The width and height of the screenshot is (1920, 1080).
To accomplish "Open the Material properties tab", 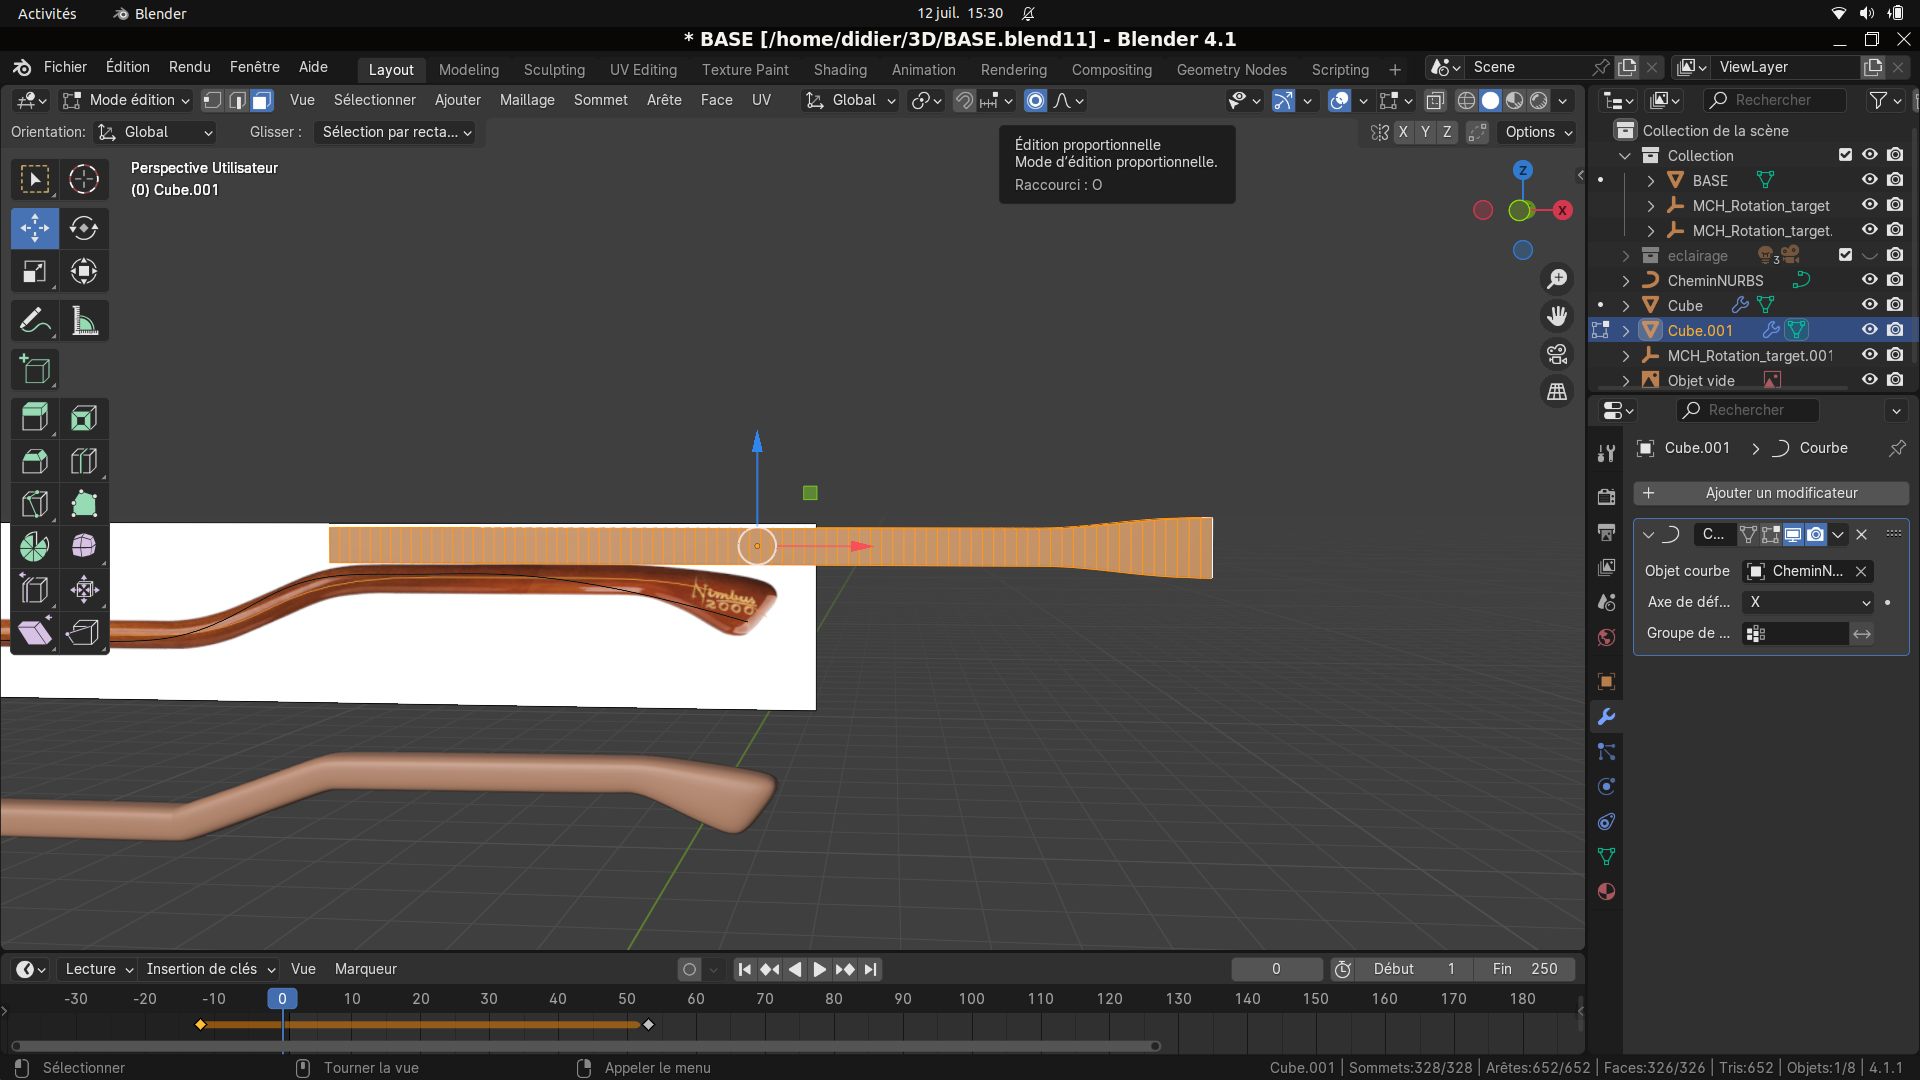I will 1606,892.
